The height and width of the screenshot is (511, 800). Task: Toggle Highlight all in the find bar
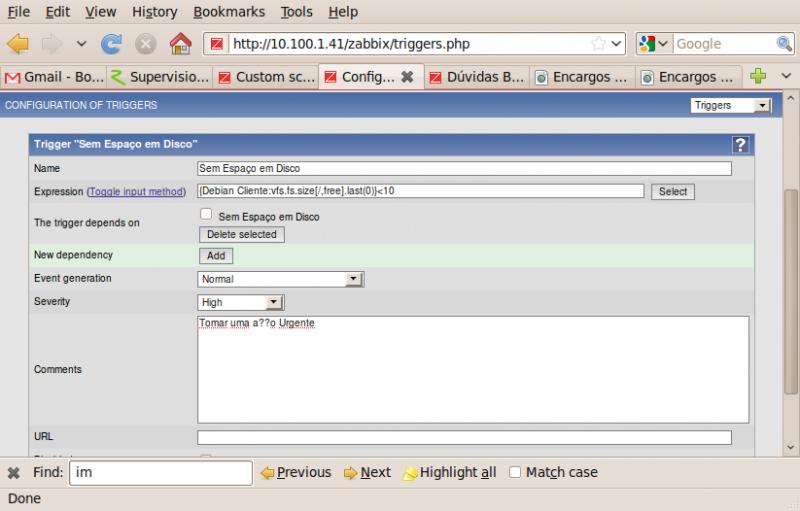click(449, 473)
